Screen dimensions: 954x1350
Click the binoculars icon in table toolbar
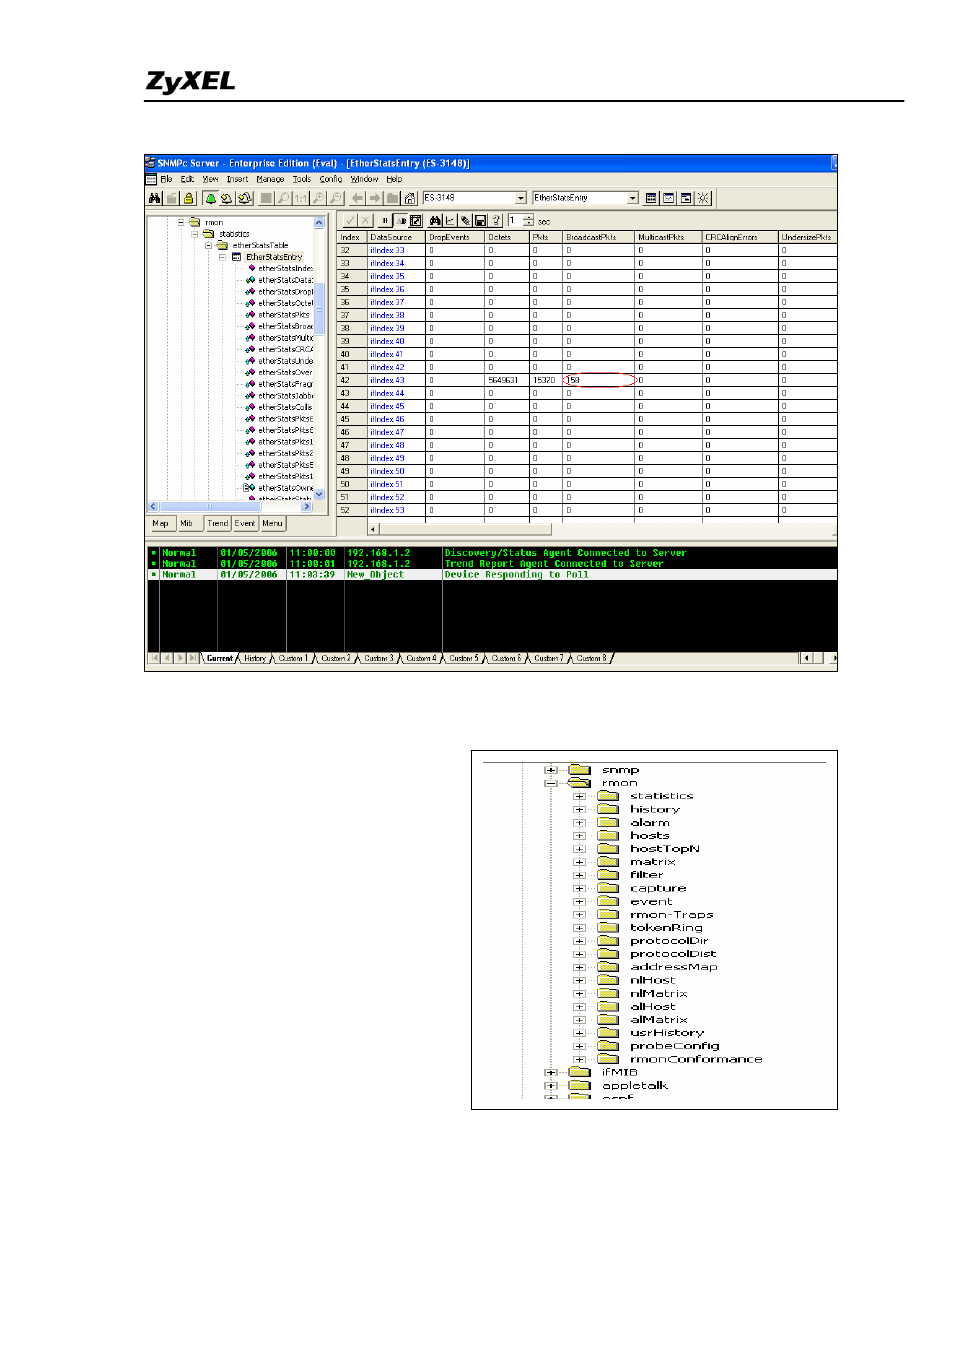tap(435, 221)
